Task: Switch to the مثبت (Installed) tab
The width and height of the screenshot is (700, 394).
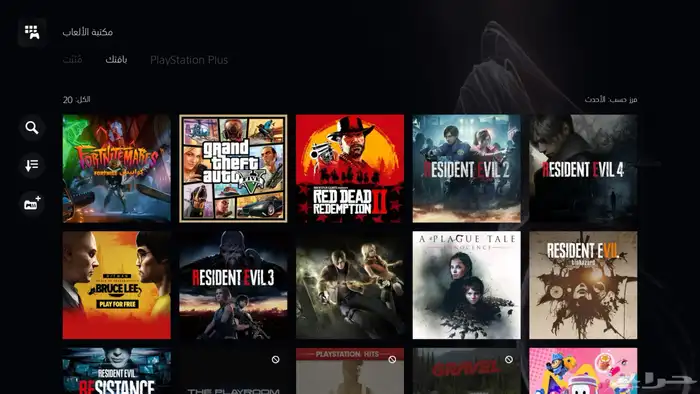Action: (x=72, y=59)
